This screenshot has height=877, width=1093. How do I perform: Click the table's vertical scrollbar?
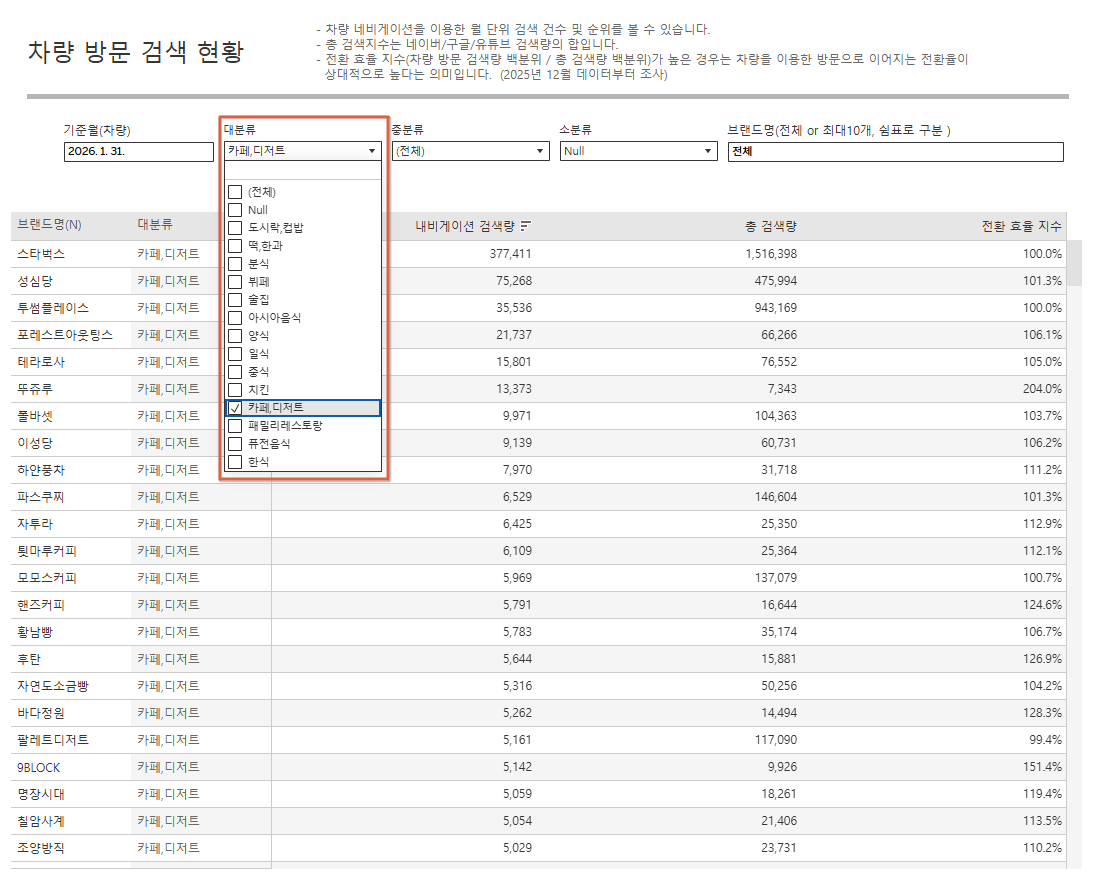click(1075, 262)
